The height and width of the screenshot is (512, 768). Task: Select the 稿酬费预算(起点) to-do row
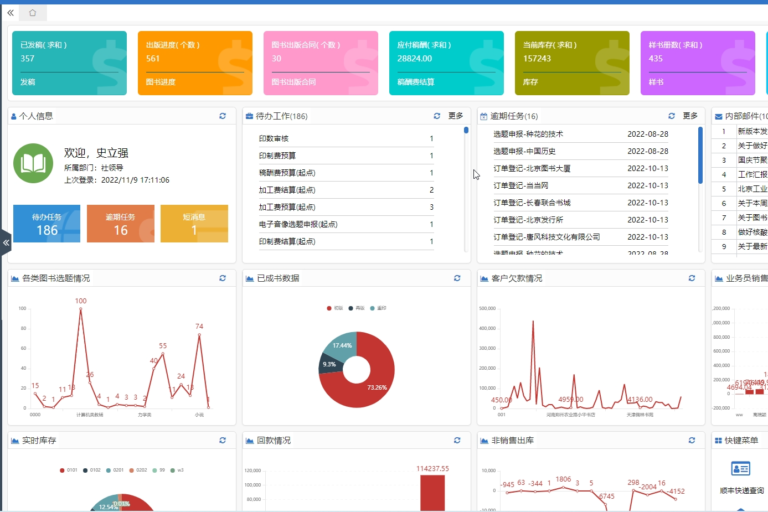(x=346, y=173)
